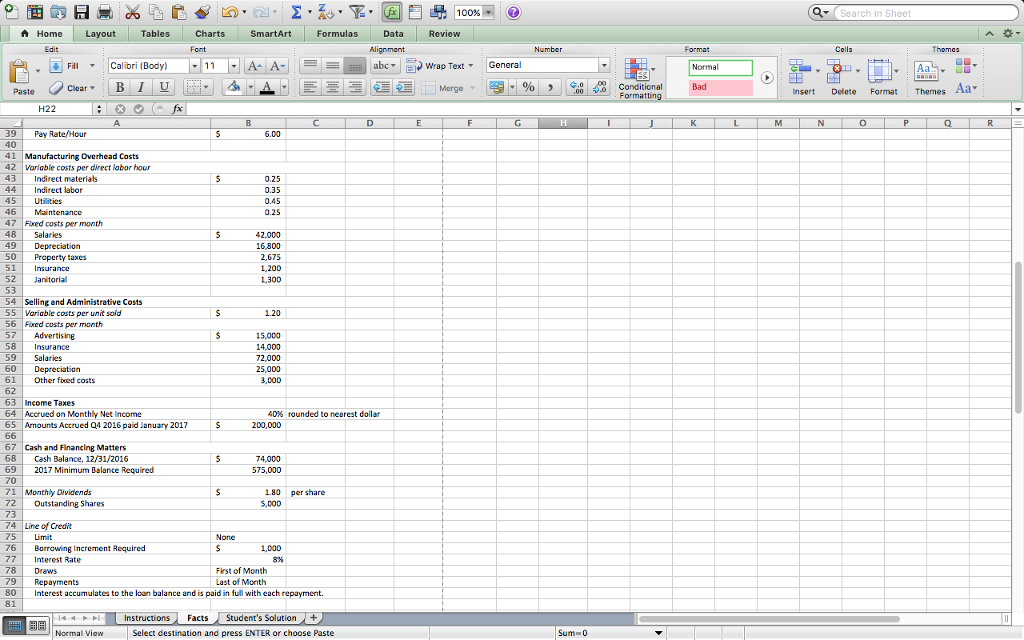This screenshot has width=1024, height=640.
Task: Open the font size dropdown
Action: pos(234,66)
